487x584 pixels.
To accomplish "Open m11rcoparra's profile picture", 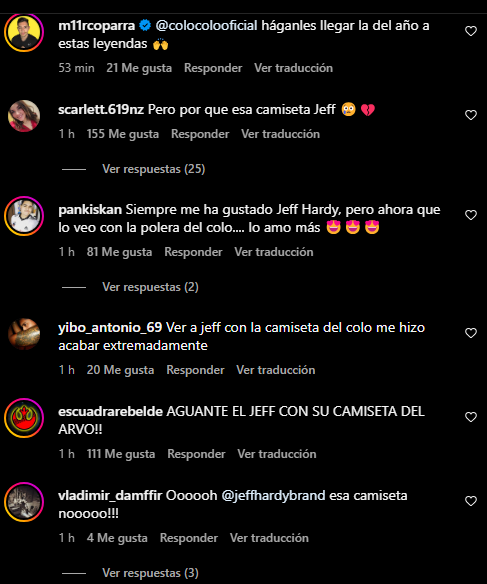I will point(24,32).
